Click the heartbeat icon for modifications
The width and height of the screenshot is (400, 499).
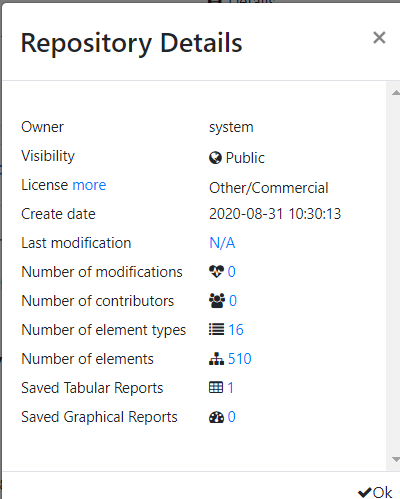pyautogui.click(x=216, y=272)
